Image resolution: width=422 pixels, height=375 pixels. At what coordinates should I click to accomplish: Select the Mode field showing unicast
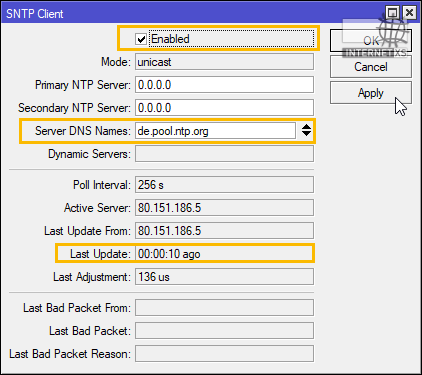point(224,62)
